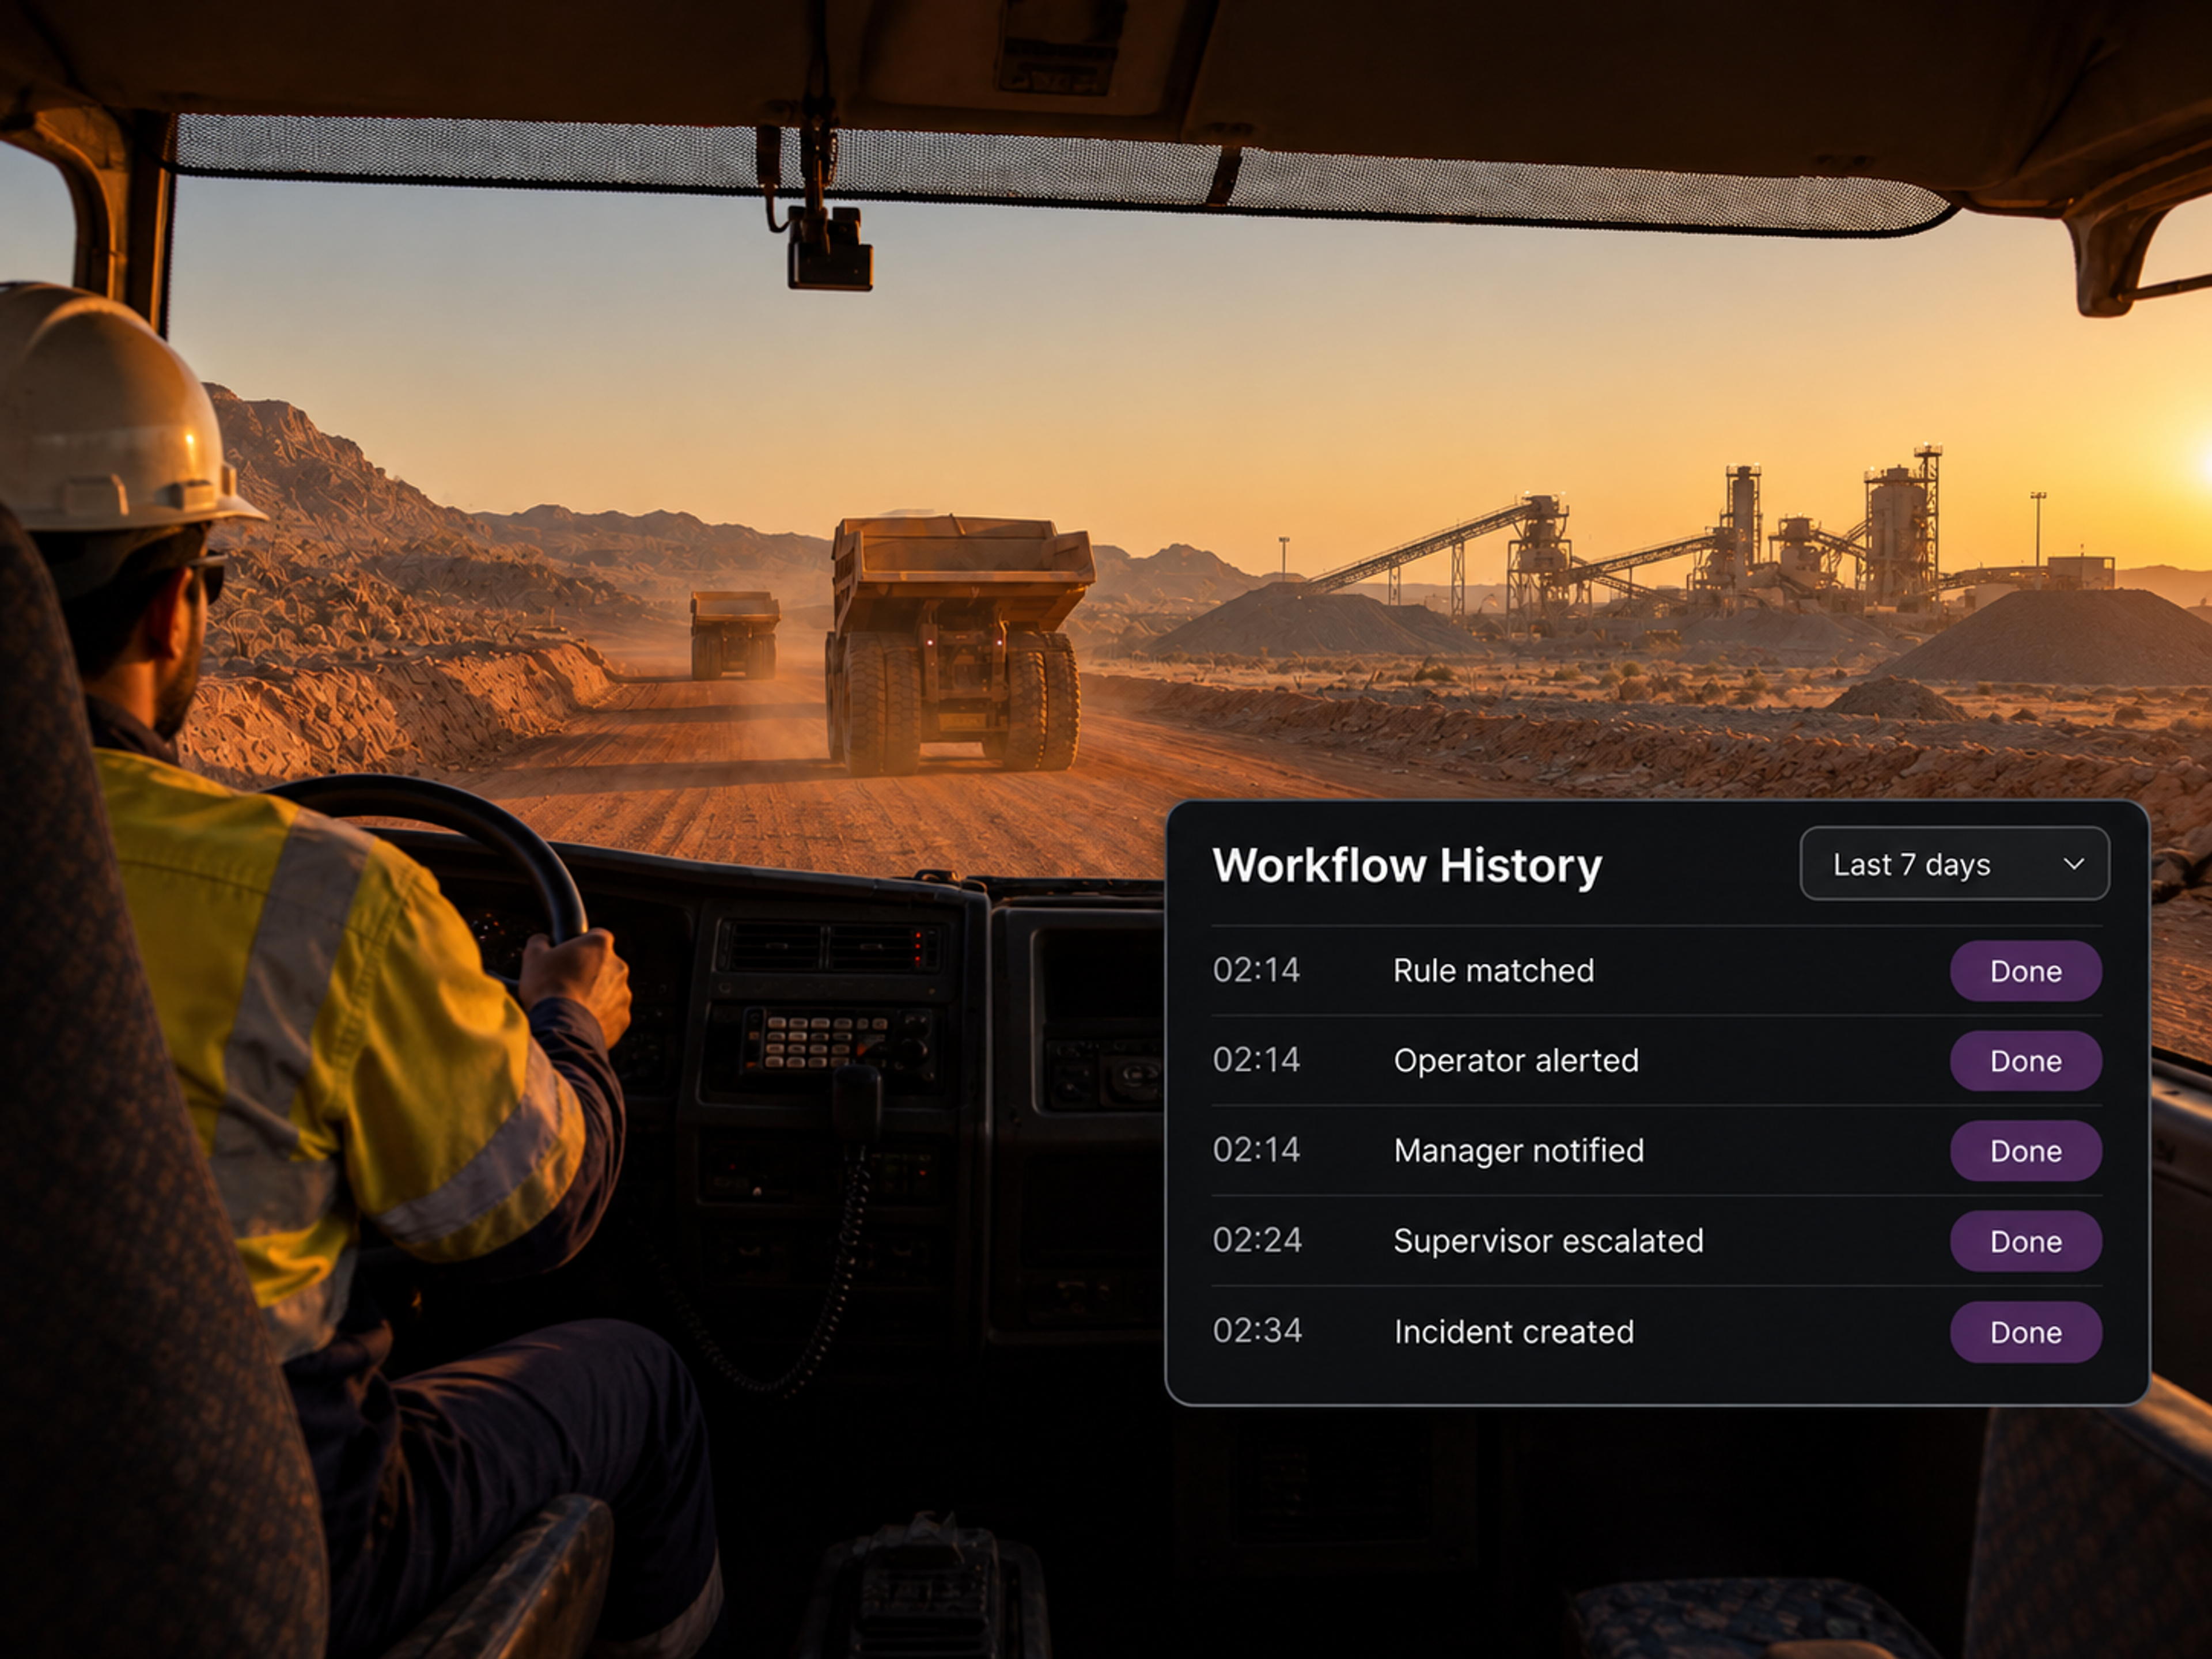
Task: Select the Operator alerted entry
Action: click(x=1657, y=1061)
